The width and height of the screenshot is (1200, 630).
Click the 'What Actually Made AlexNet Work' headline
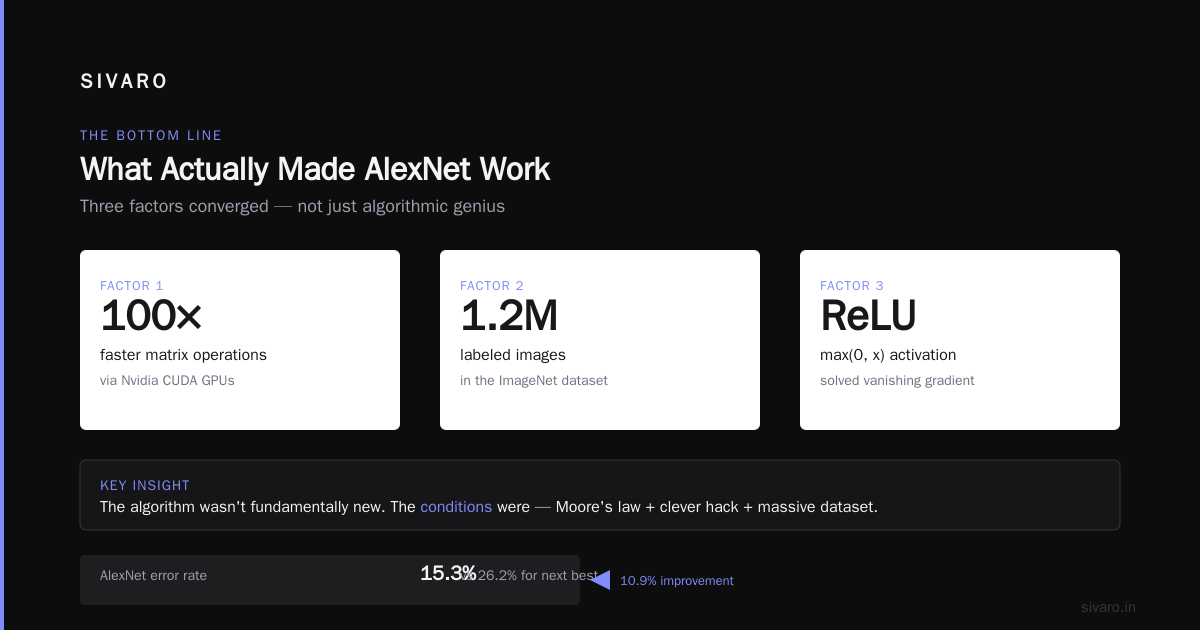pos(315,169)
